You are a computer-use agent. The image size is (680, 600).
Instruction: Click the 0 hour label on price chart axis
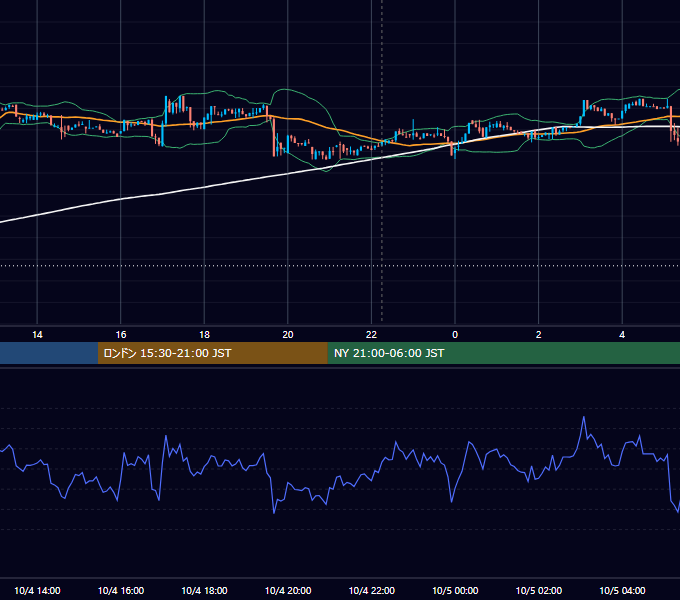(455, 335)
